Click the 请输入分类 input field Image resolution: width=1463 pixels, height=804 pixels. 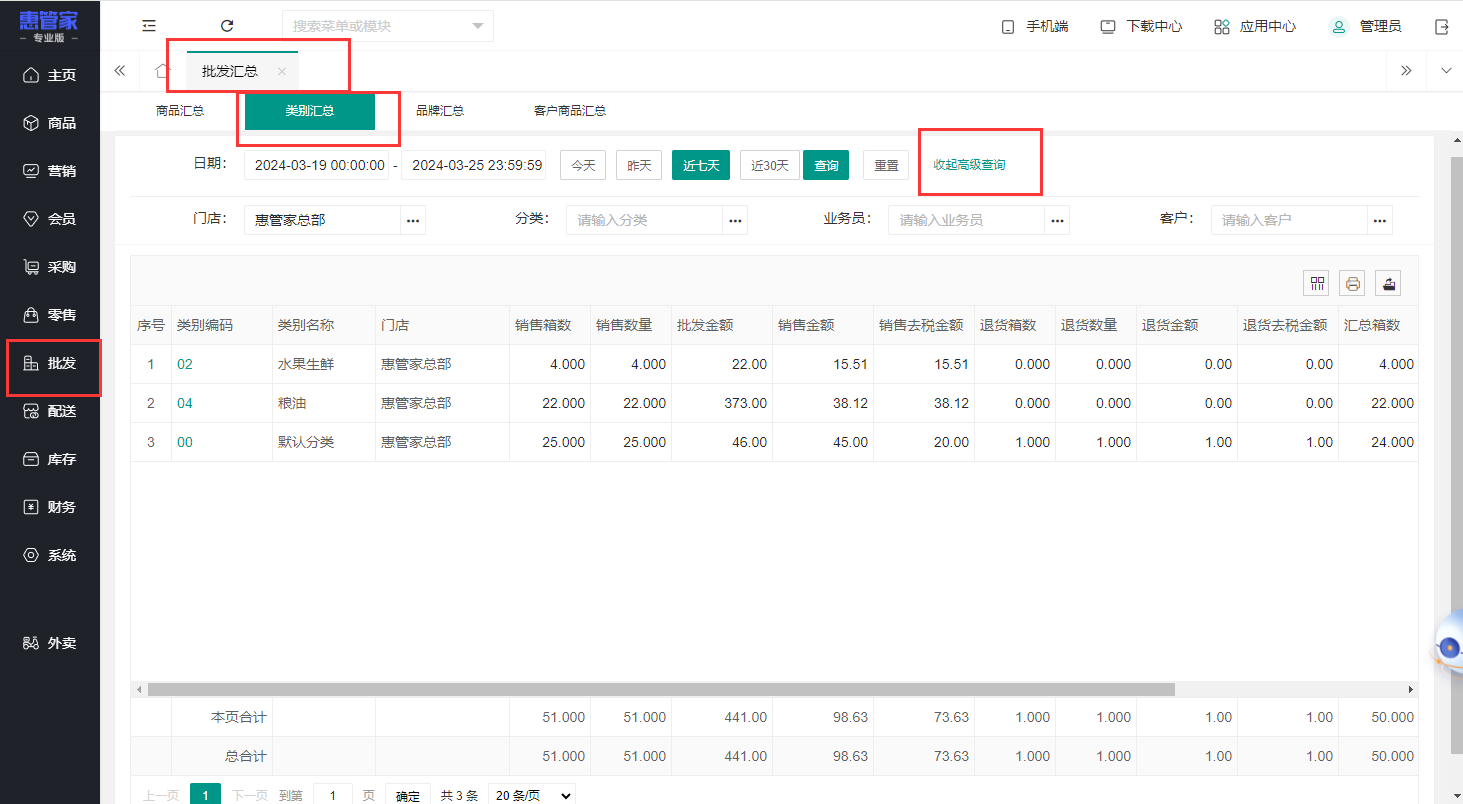click(x=645, y=220)
